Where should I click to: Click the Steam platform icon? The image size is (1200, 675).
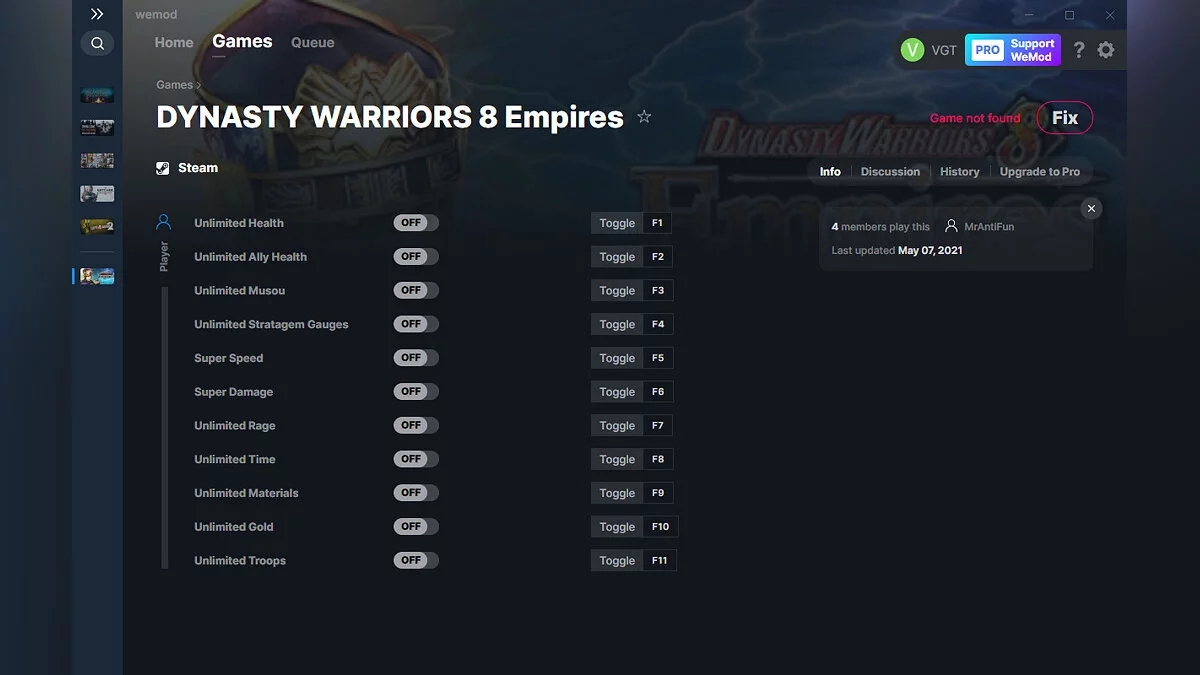(x=162, y=167)
